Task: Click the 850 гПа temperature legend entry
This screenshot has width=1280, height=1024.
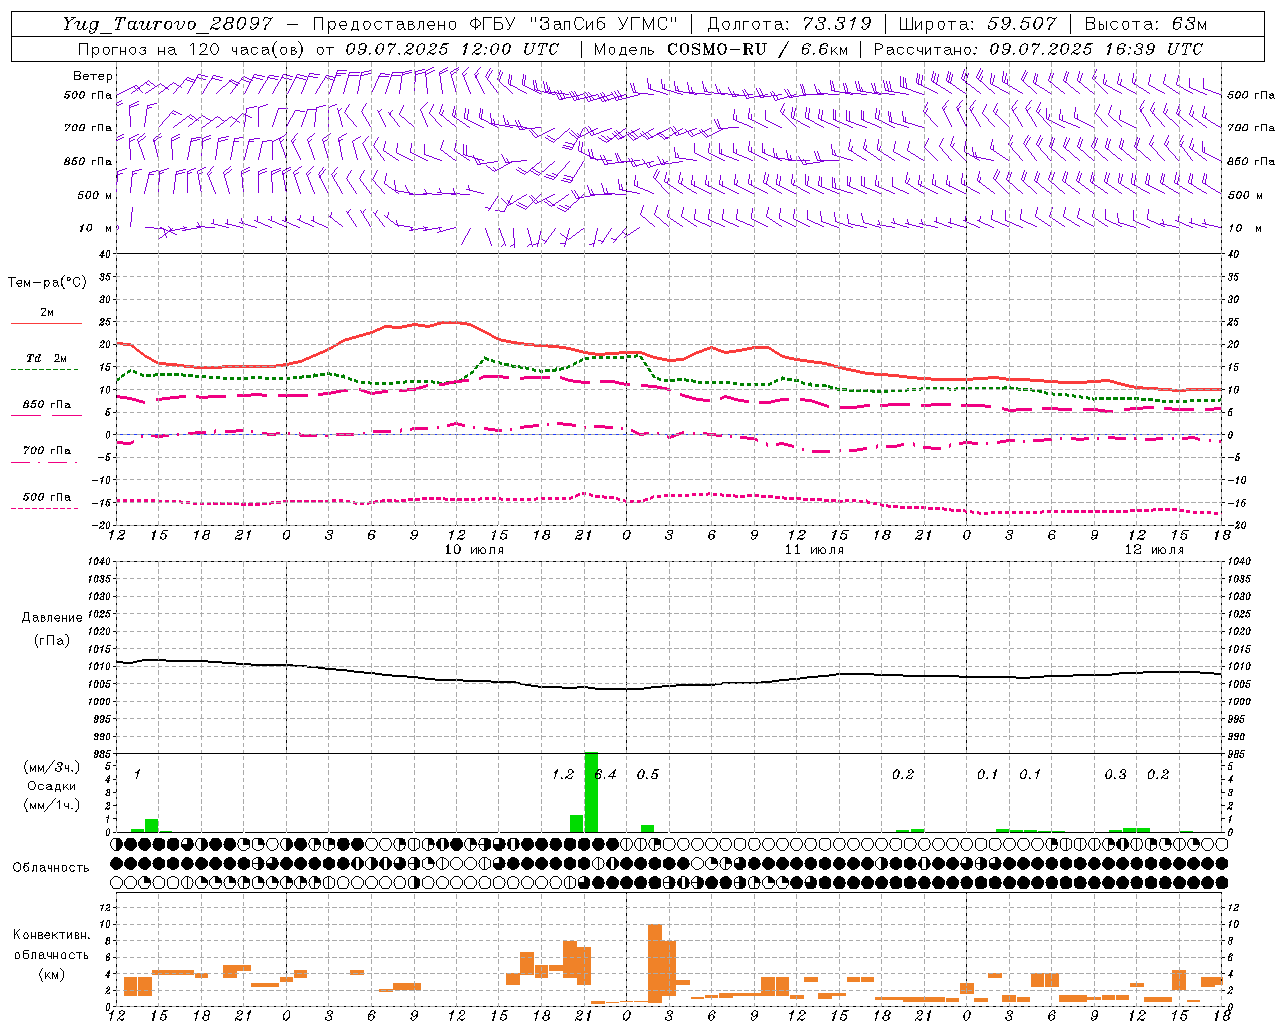Action: tap(46, 409)
